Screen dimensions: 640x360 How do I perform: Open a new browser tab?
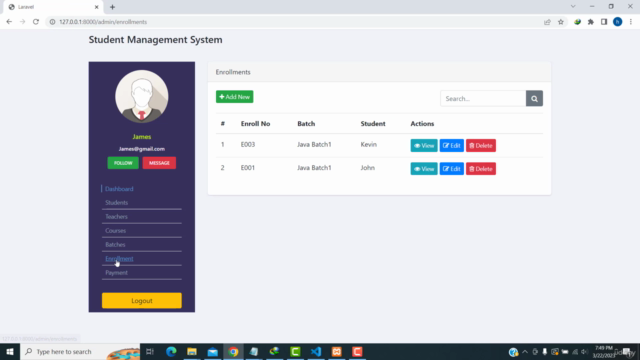click(x=112, y=7)
